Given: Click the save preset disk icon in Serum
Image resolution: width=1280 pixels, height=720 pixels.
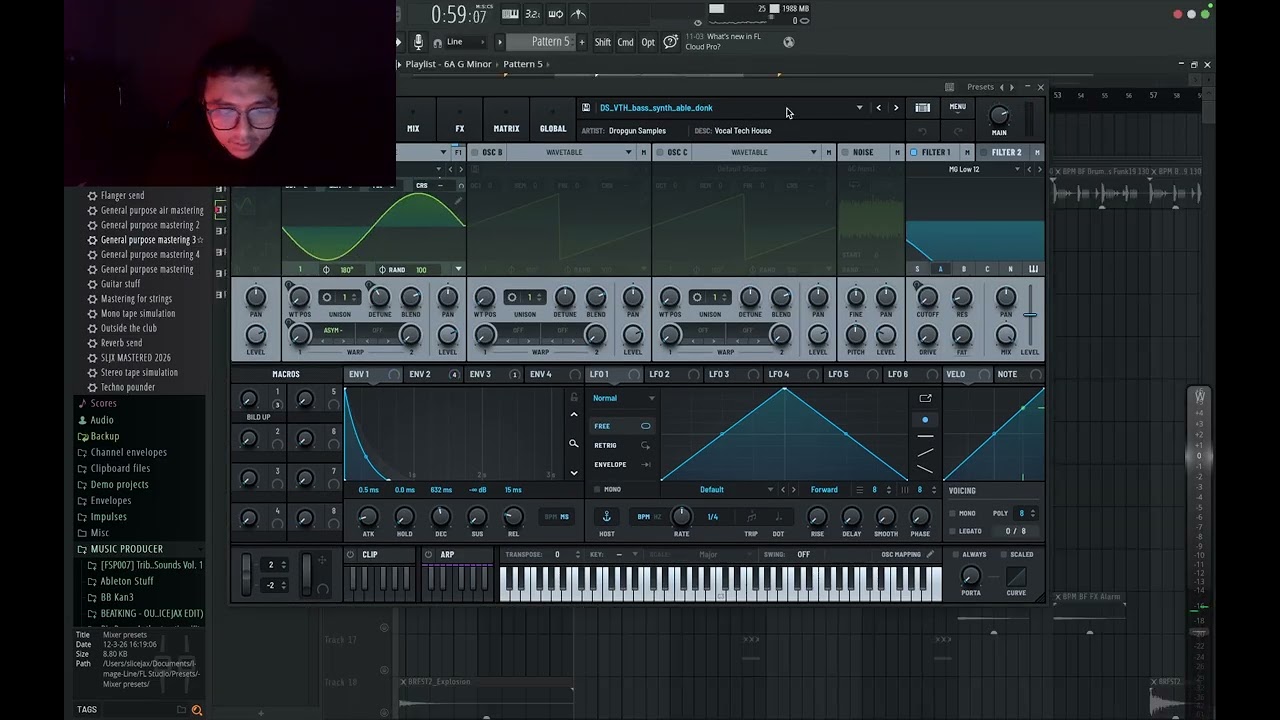Looking at the screenshot, I should (x=585, y=108).
